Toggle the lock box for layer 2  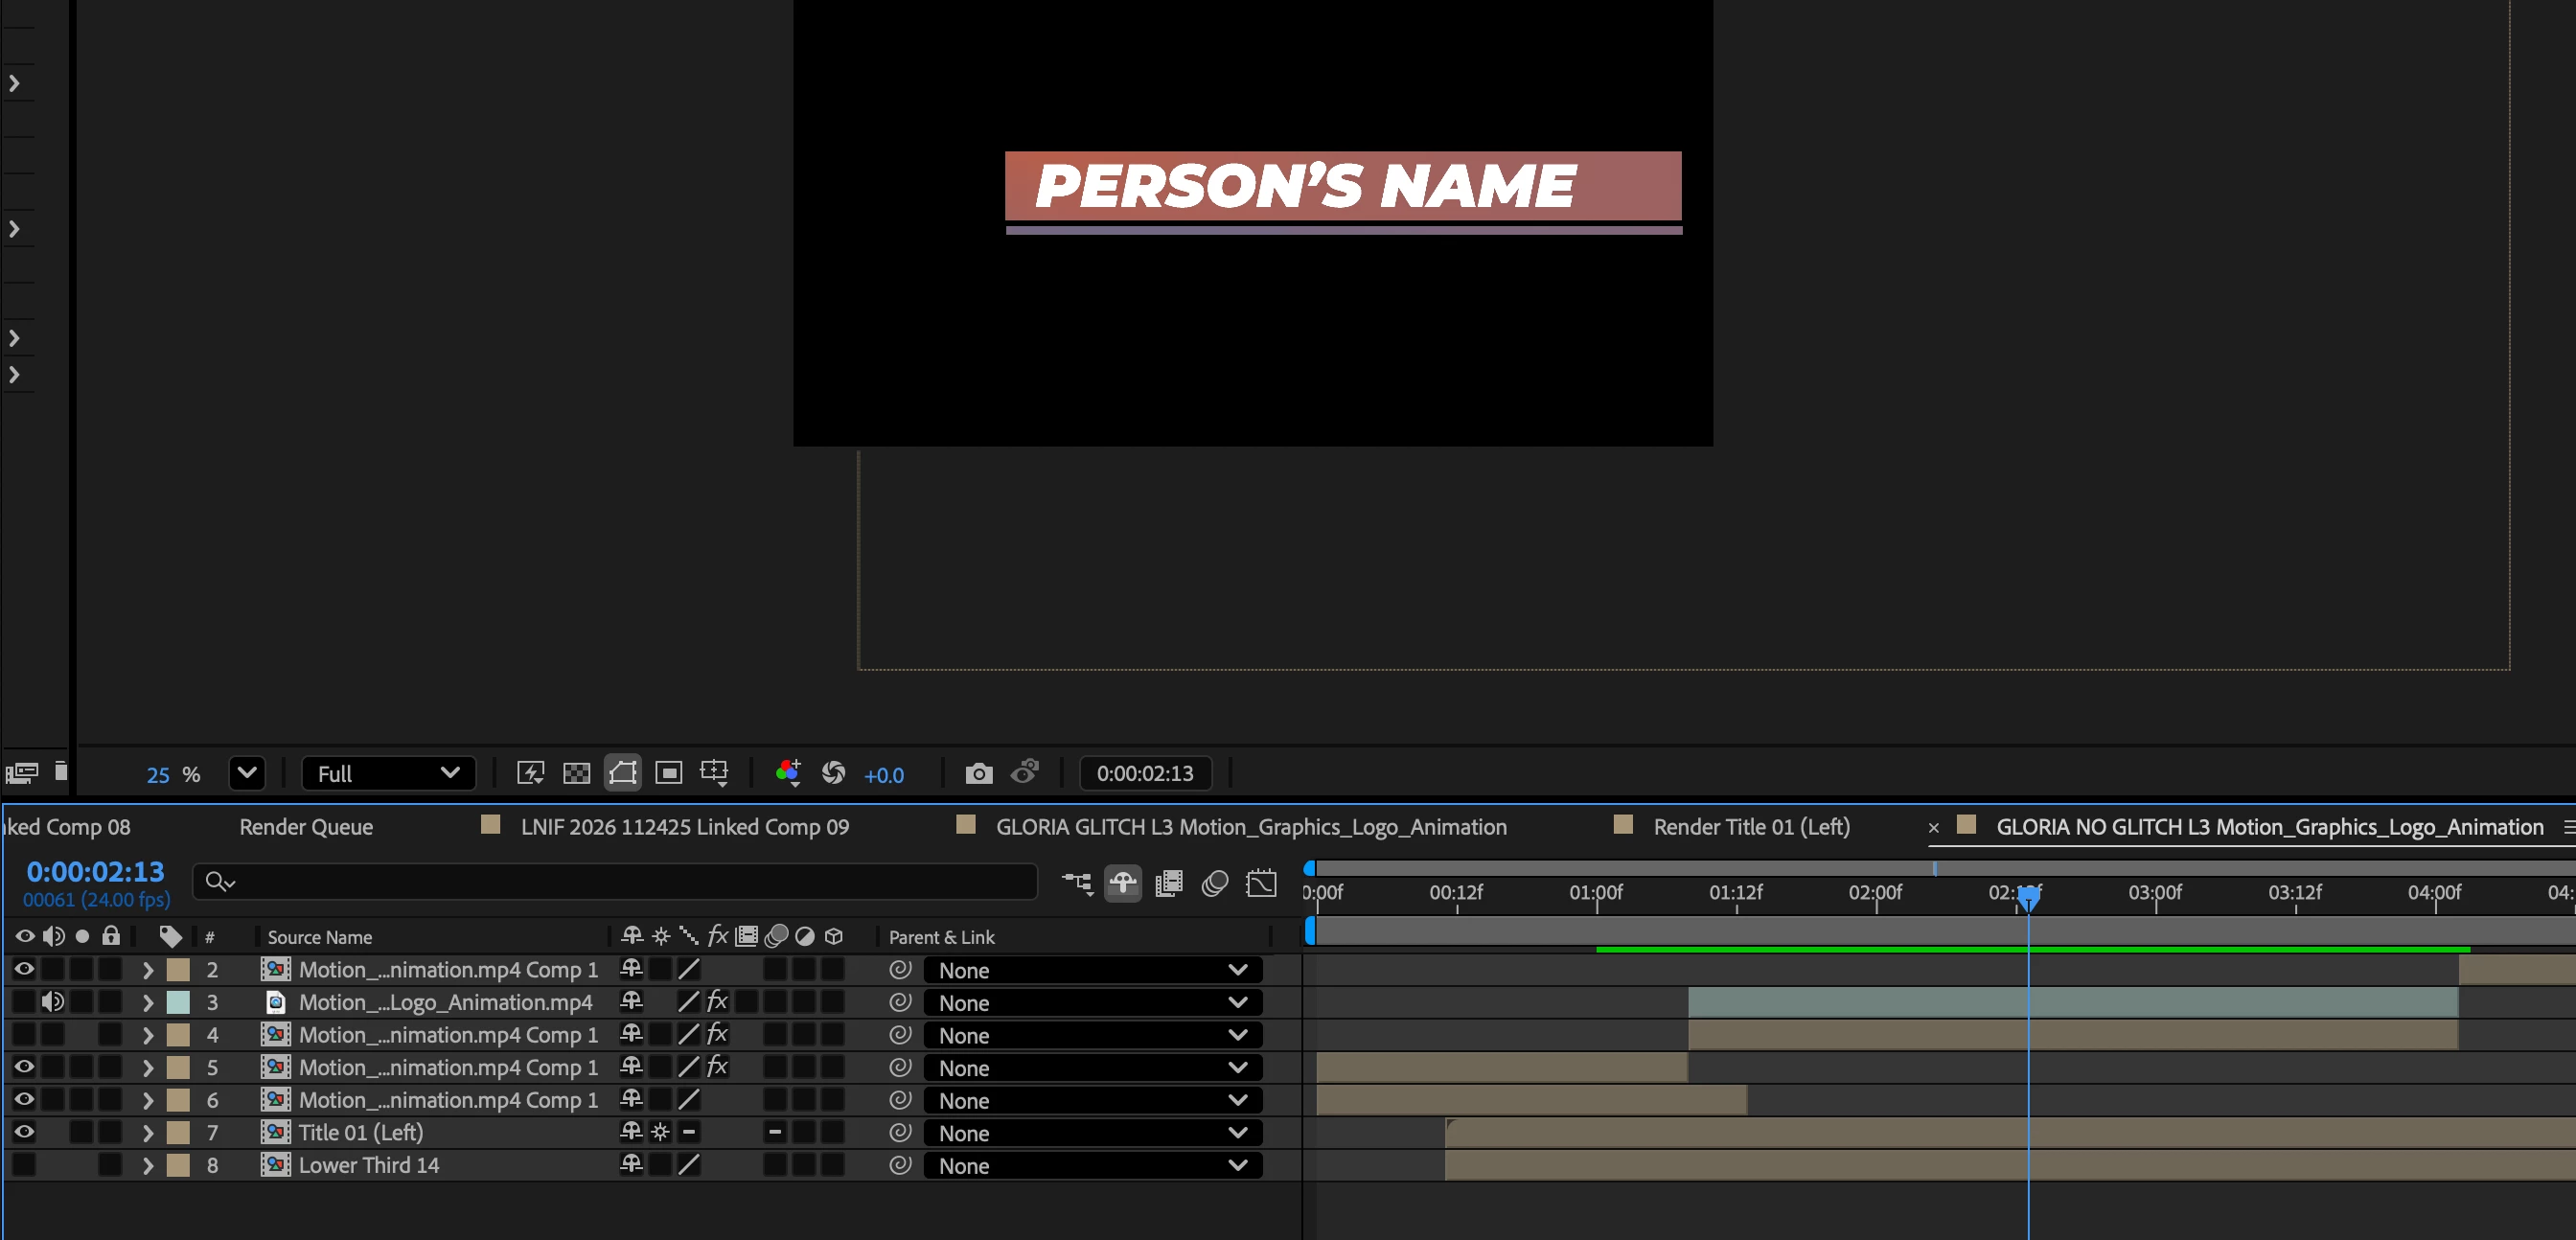111,970
